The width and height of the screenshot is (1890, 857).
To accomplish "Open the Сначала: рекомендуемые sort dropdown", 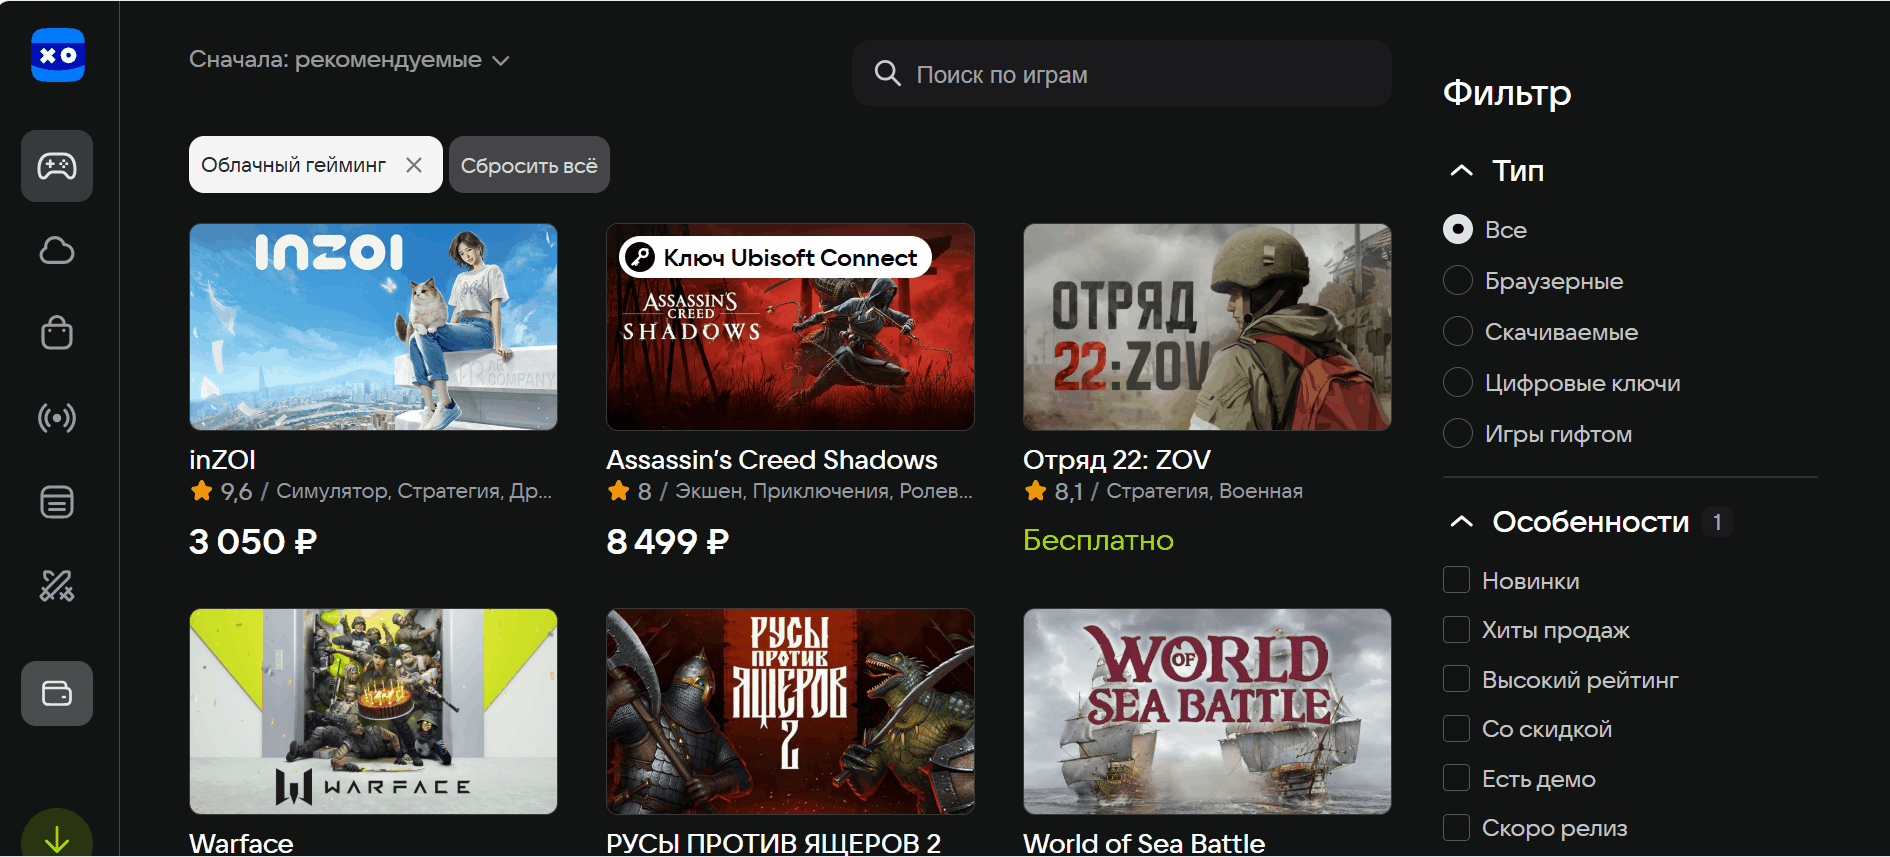I will click(350, 60).
